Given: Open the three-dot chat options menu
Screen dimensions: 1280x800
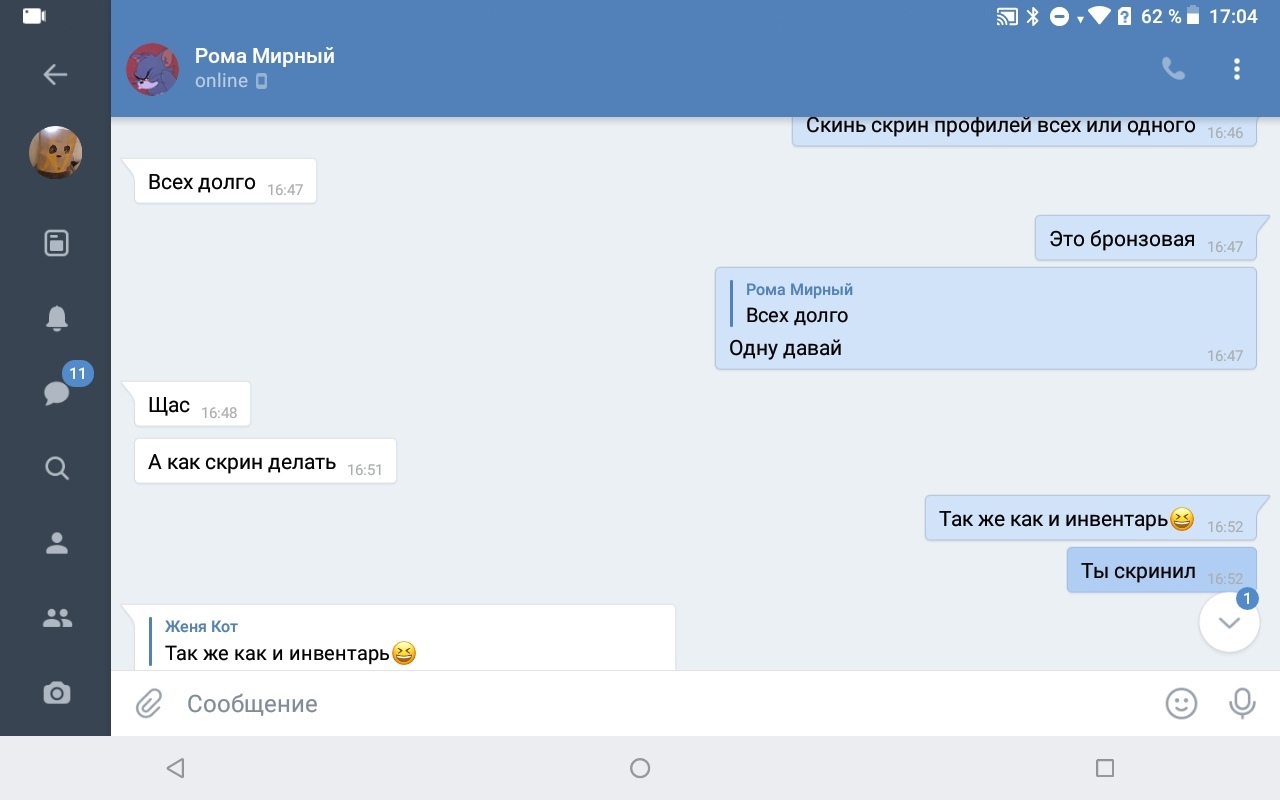Looking at the screenshot, I should (1237, 69).
